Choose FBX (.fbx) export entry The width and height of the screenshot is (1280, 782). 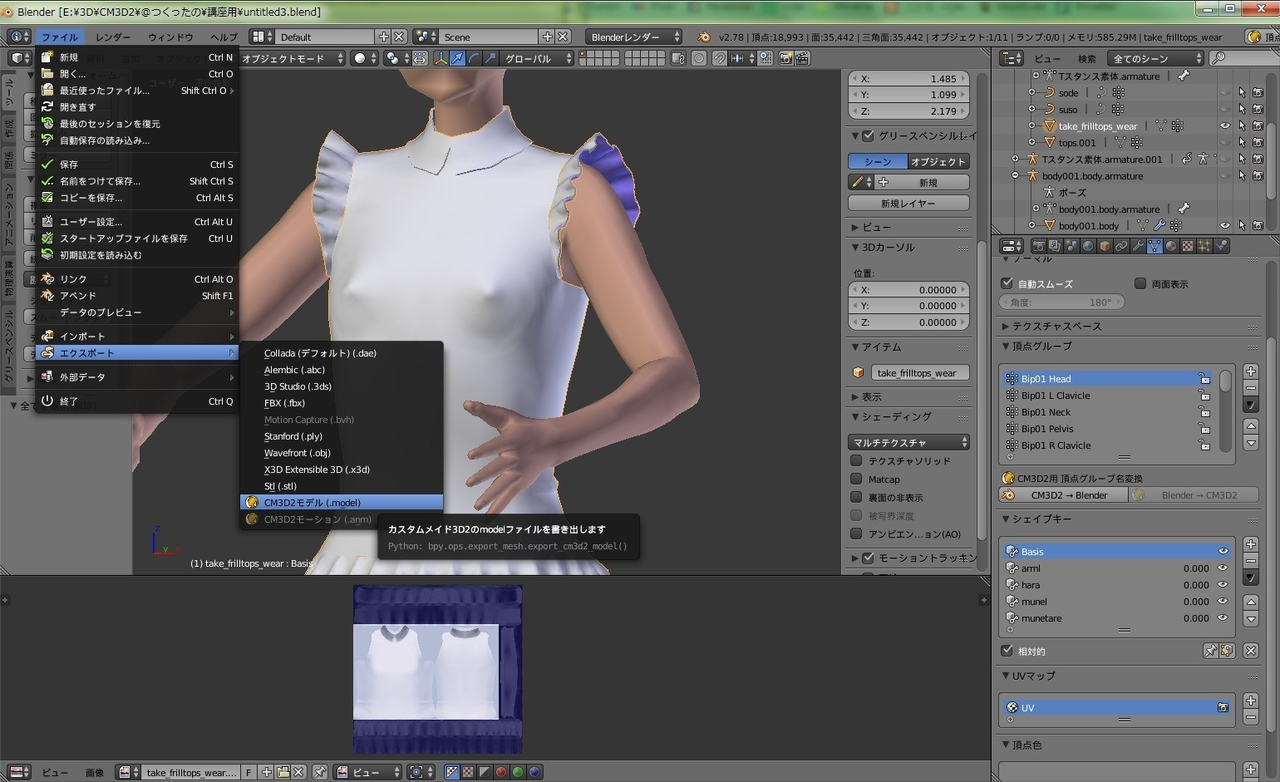tap(341, 403)
